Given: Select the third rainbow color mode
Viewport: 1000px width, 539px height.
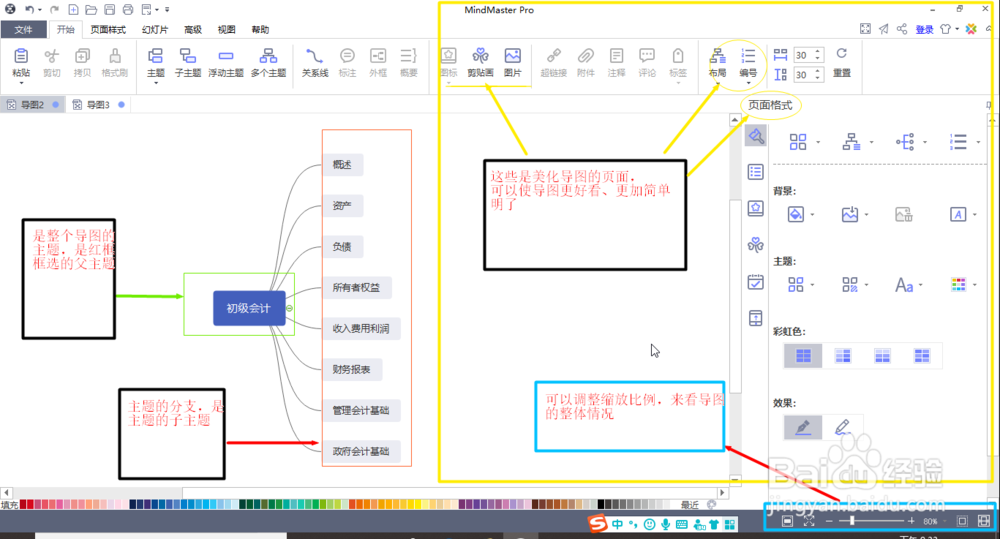Looking at the screenshot, I should click(883, 355).
